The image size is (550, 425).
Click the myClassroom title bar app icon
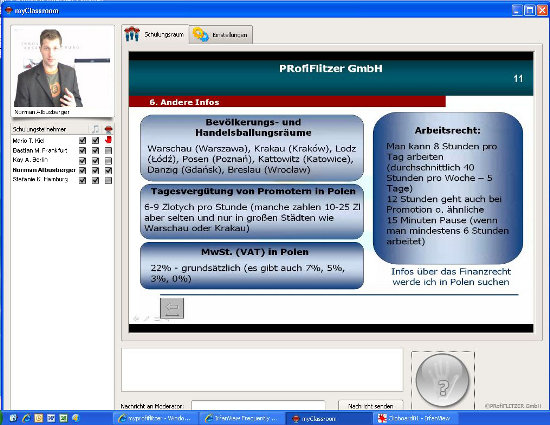pyautogui.click(x=9, y=10)
